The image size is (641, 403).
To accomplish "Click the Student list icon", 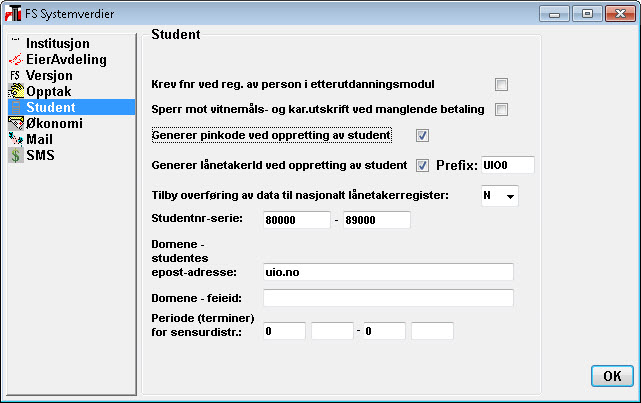I will tap(16, 107).
